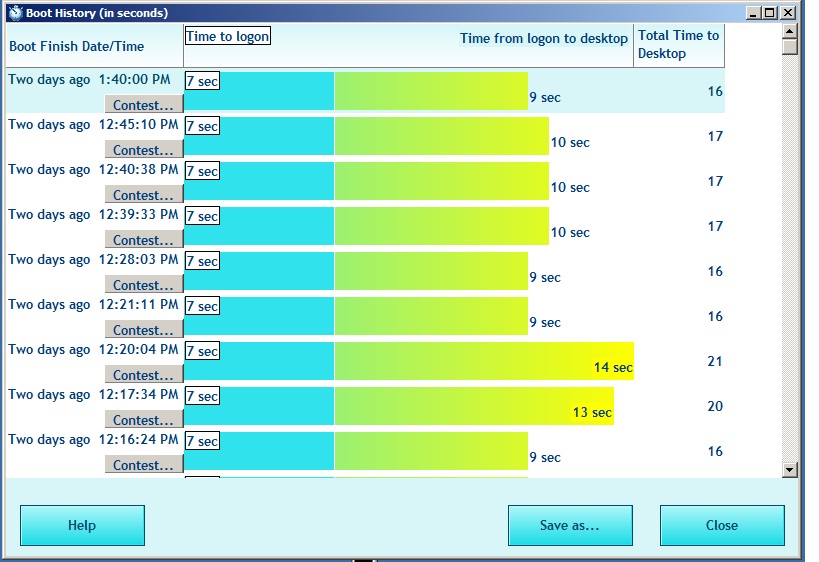Click the 14 sec desktop bar label

613,367
